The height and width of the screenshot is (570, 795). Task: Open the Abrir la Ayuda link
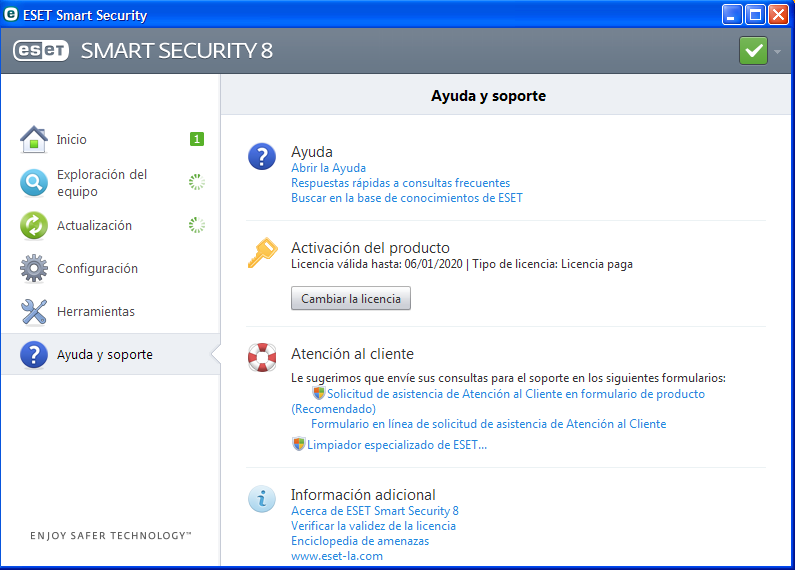(328, 168)
